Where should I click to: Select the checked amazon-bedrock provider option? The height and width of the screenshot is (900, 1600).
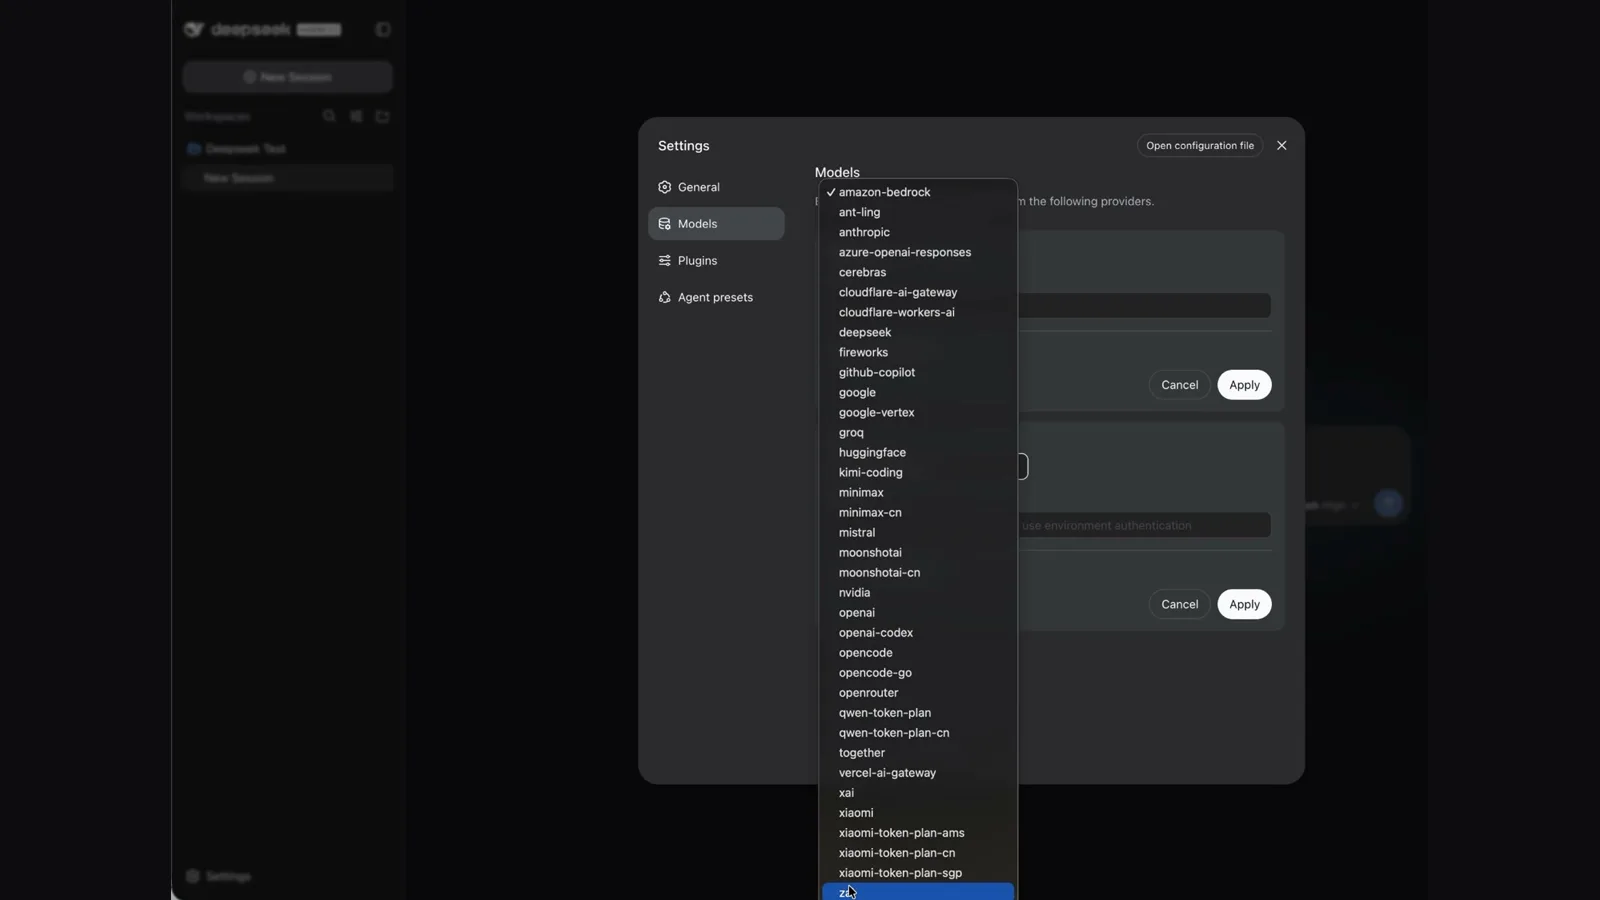(x=918, y=192)
